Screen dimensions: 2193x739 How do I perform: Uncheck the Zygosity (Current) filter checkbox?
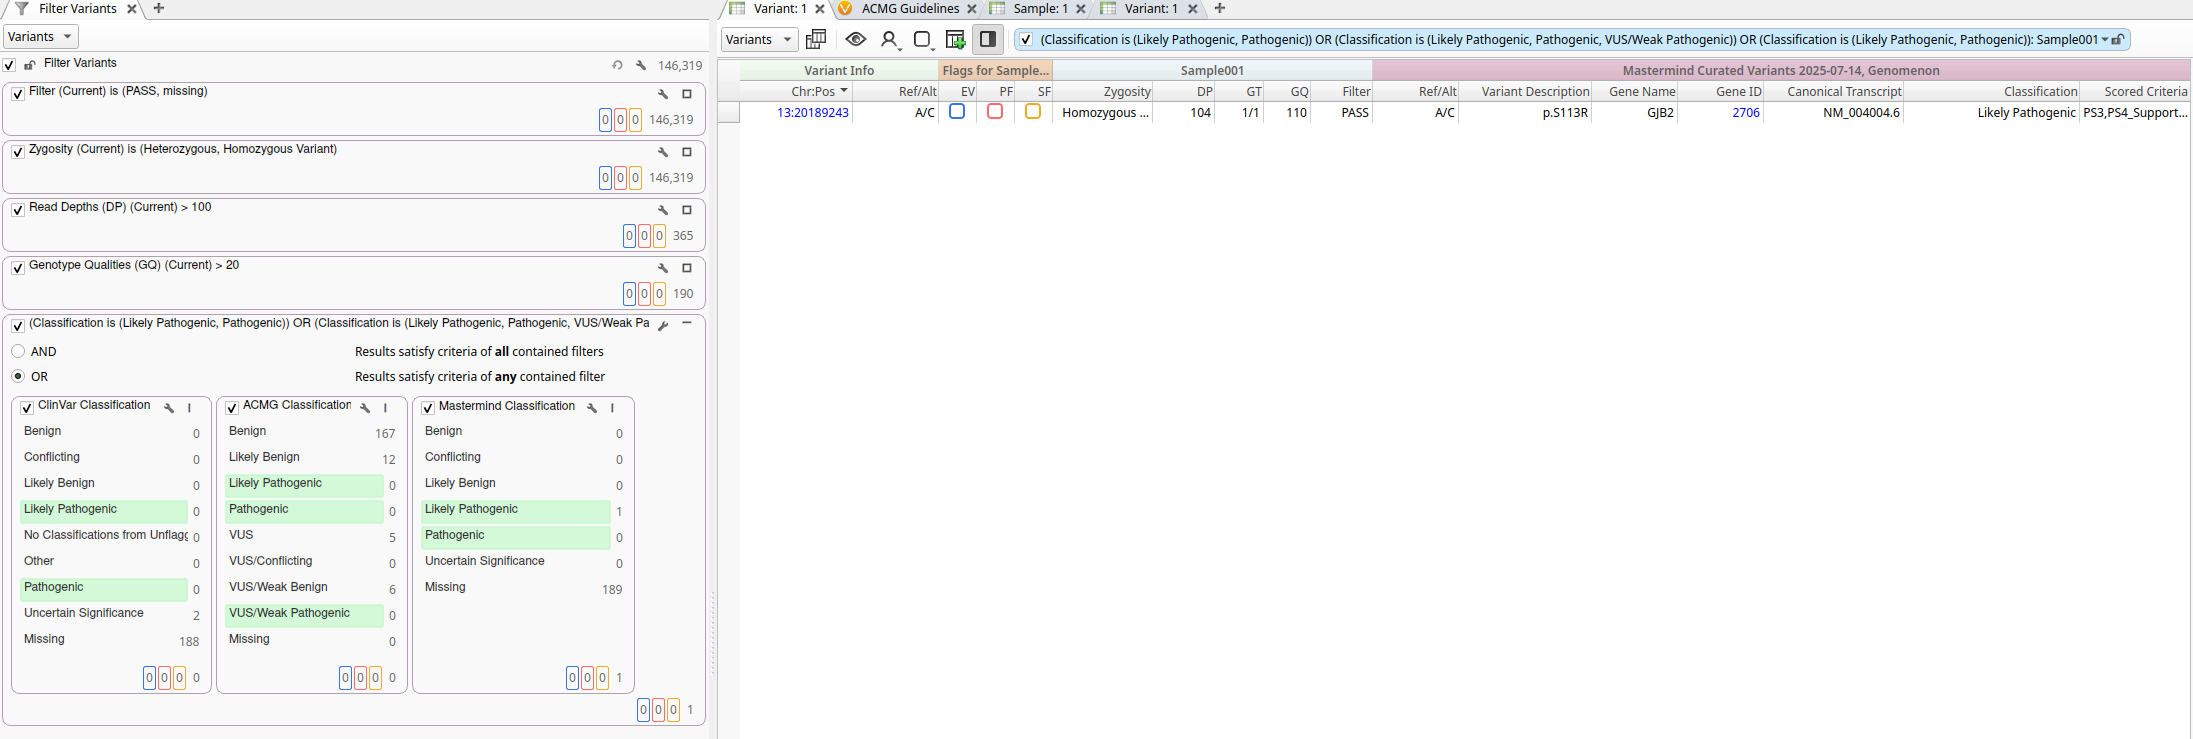point(18,152)
